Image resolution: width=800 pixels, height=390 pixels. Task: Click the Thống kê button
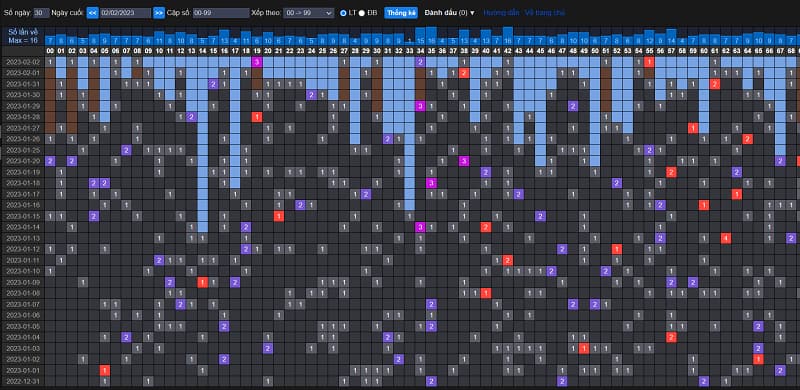click(401, 13)
